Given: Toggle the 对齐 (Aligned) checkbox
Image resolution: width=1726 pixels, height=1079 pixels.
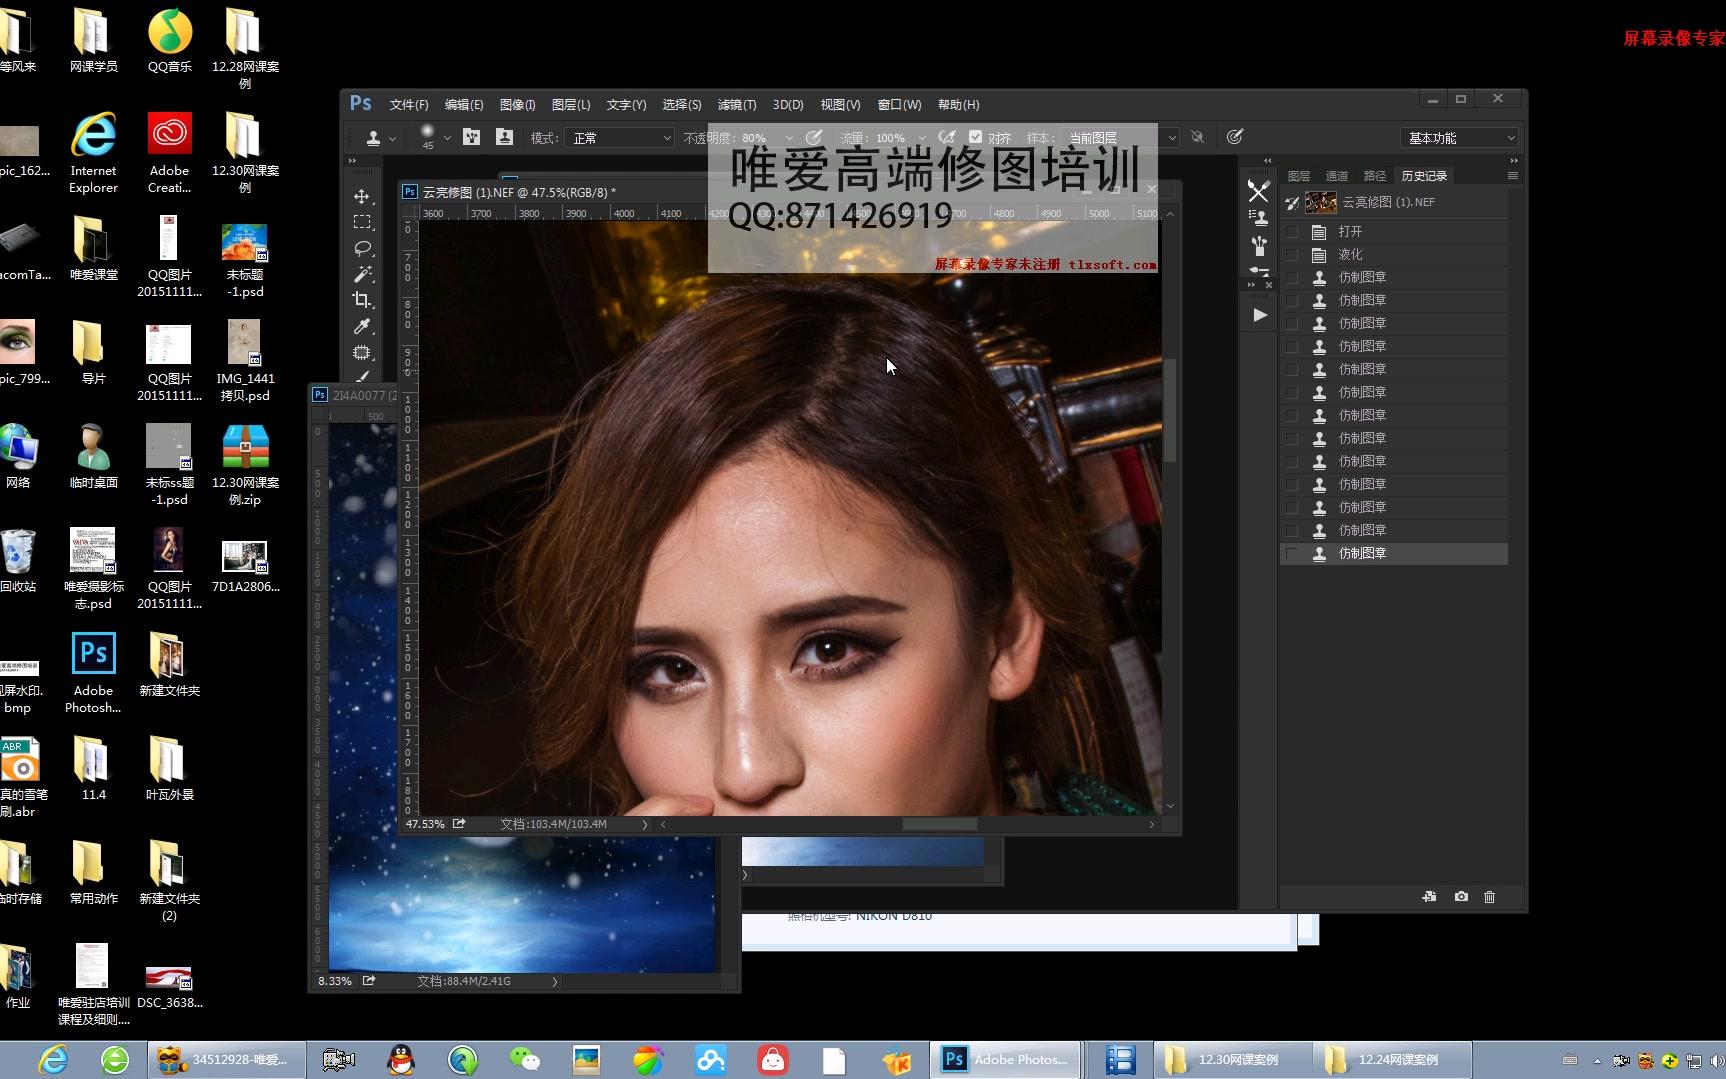Looking at the screenshot, I should click(975, 137).
